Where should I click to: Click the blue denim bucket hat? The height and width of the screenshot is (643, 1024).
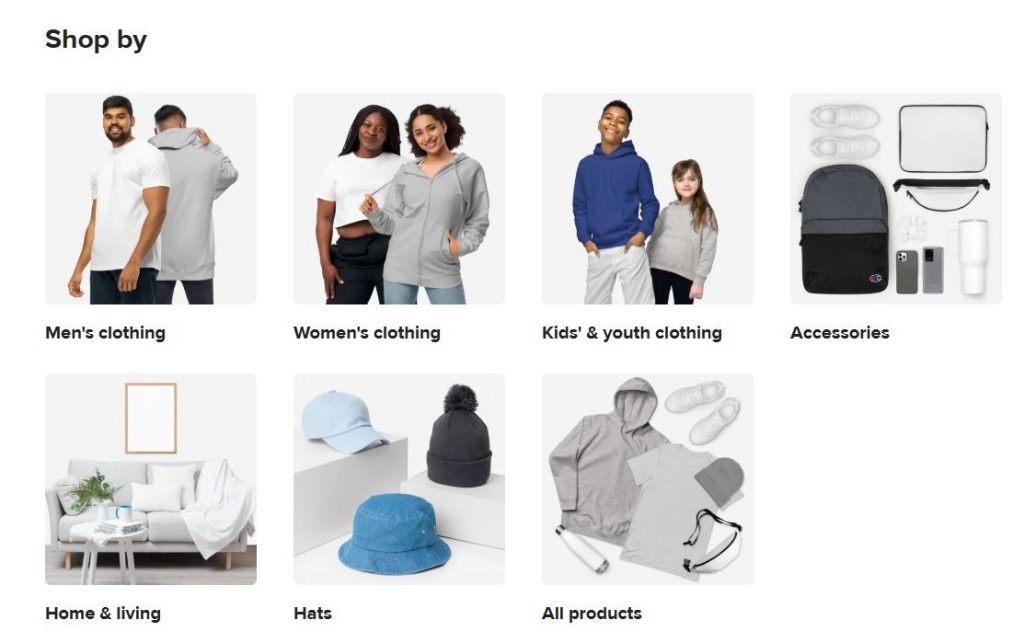(394, 533)
